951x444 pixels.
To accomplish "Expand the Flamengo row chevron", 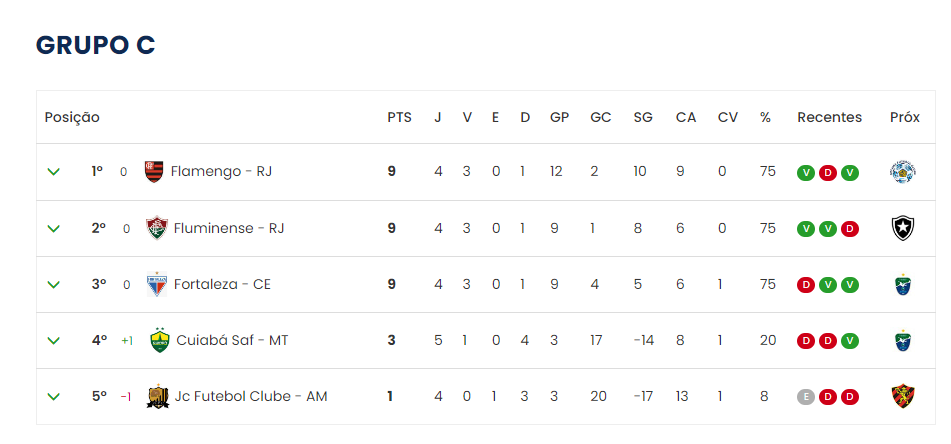I will pos(54,172).
